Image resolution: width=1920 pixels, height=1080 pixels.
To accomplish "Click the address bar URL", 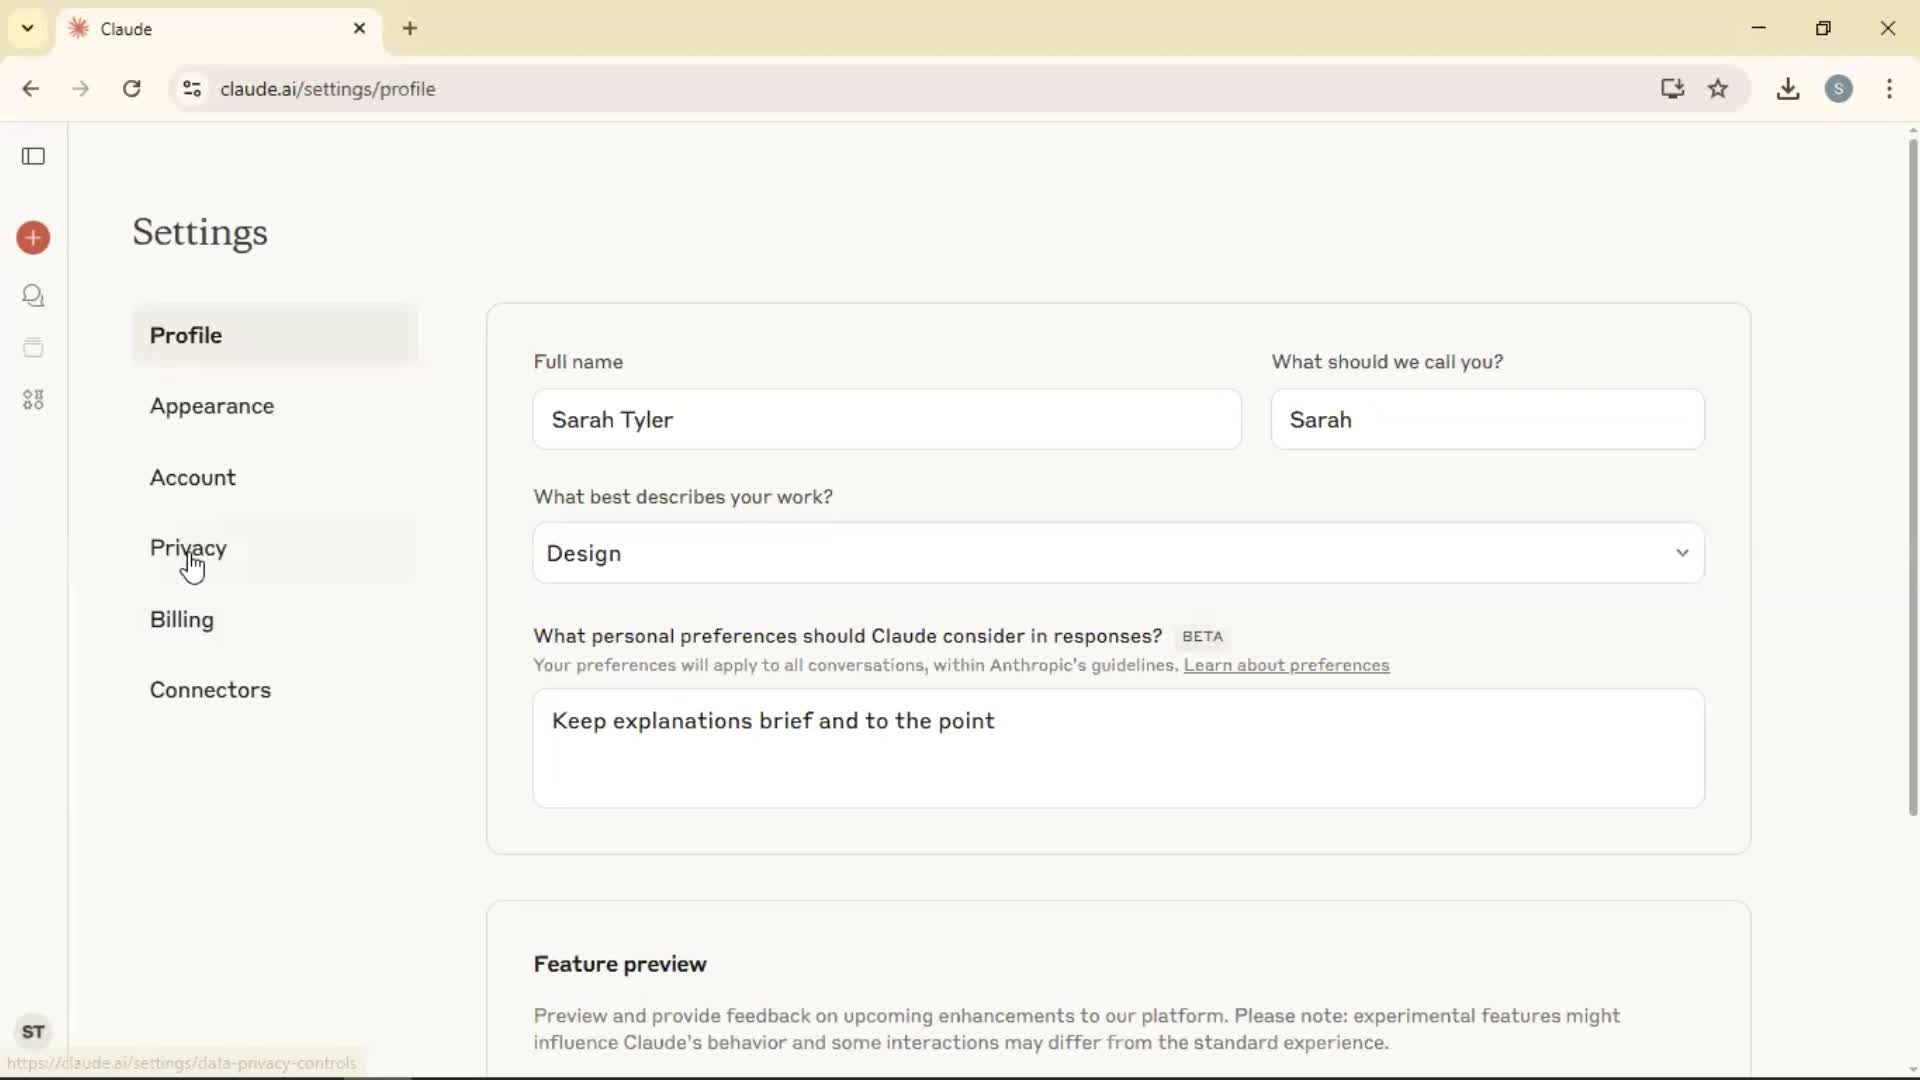I will pos(328,89).
